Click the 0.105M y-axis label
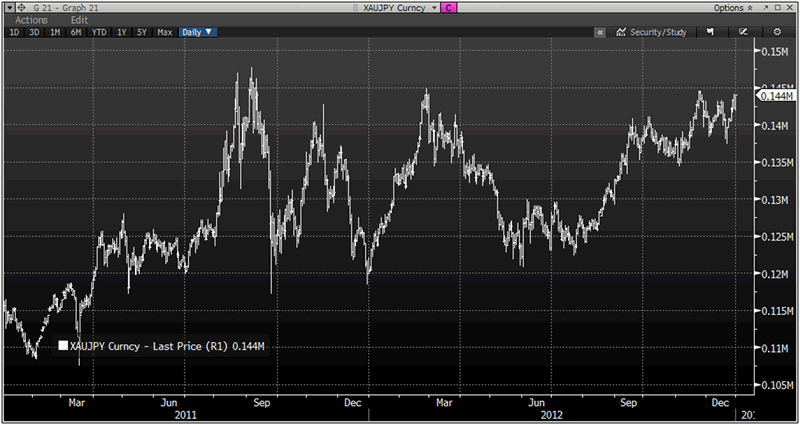The height and width of the screenshot is (424, 800). (x=777, y=385)
